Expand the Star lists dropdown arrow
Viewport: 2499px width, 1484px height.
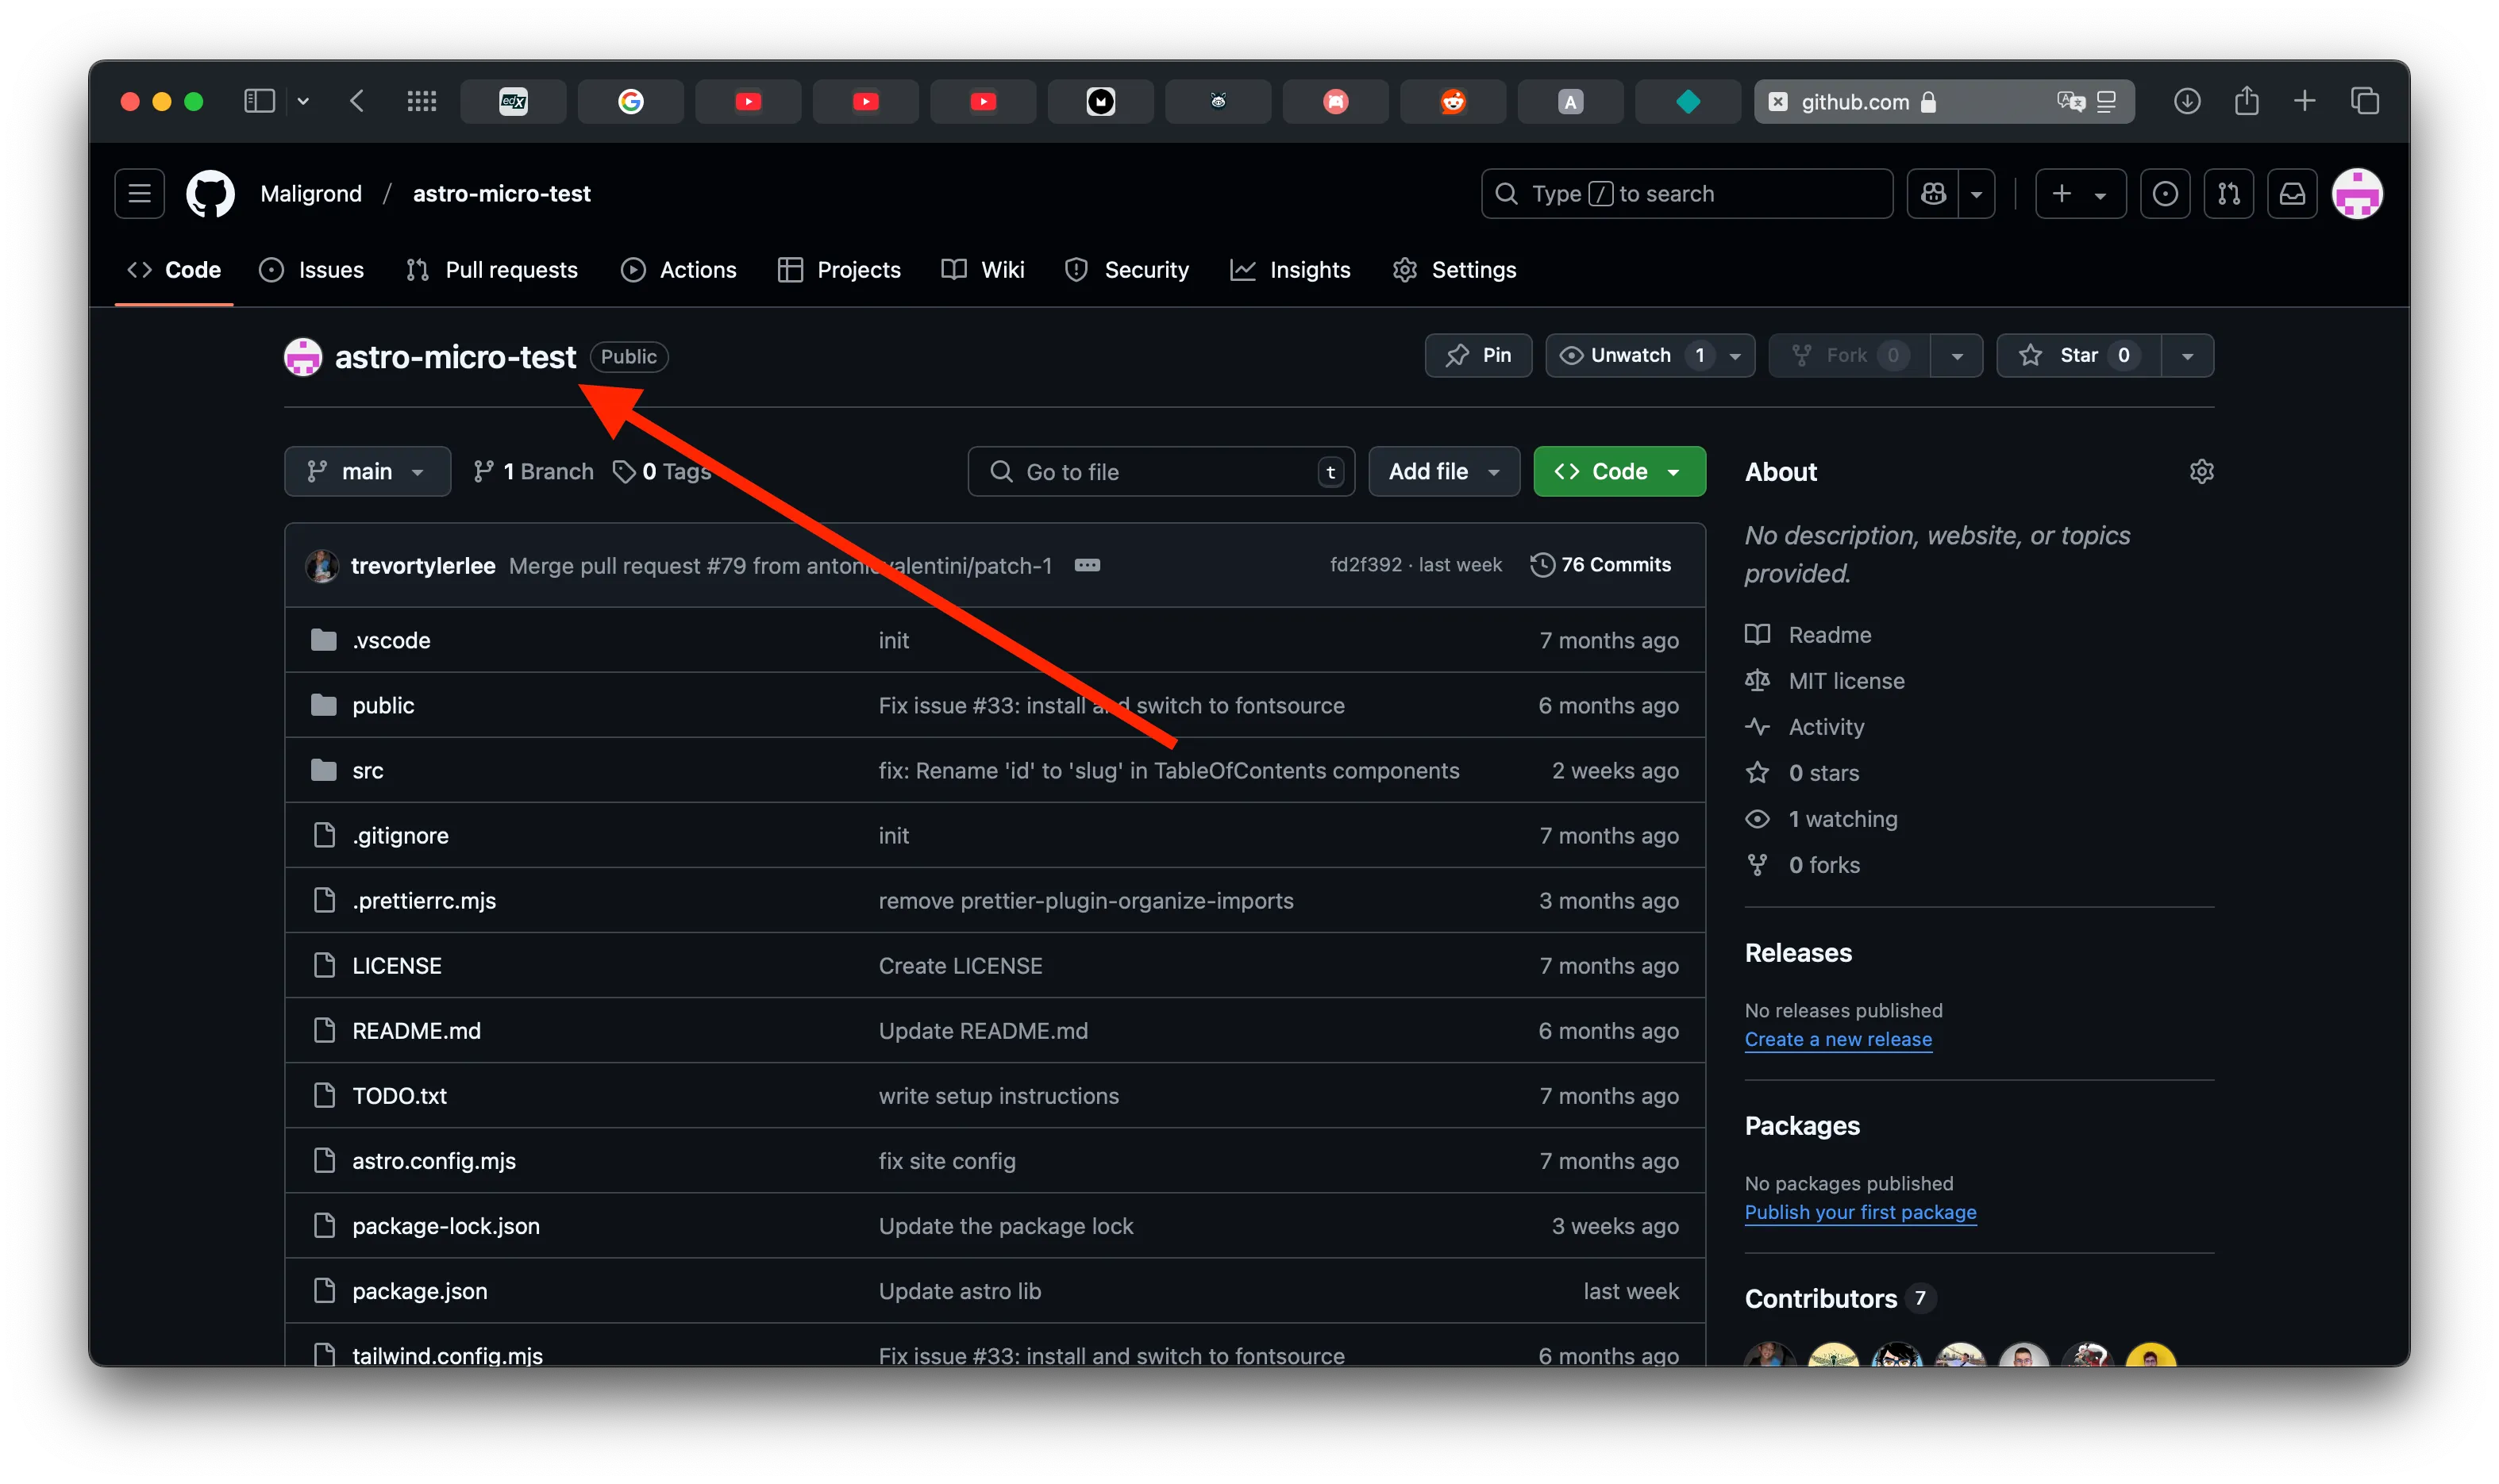tap(2188, 355)
